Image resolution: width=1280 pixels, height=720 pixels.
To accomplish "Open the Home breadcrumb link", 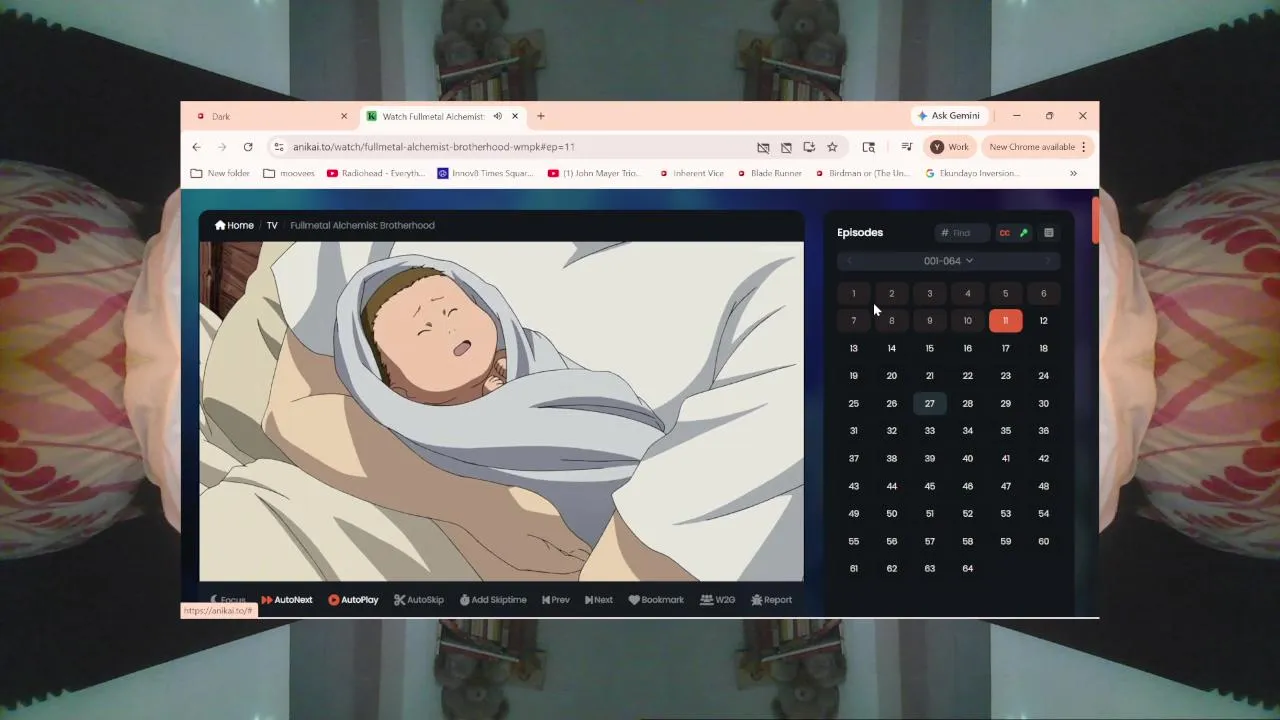I will [234, 225].
